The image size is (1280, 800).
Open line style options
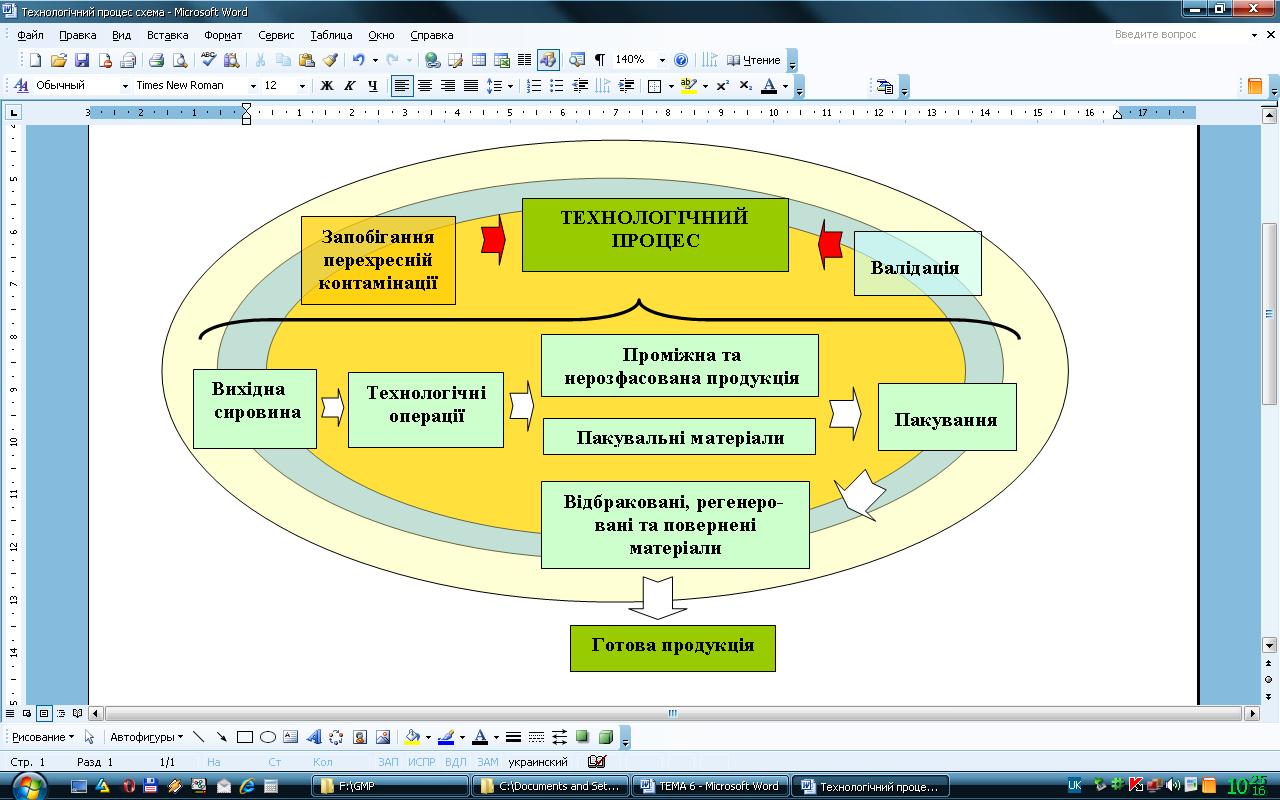pyautogui.click(x=513, y=737)
